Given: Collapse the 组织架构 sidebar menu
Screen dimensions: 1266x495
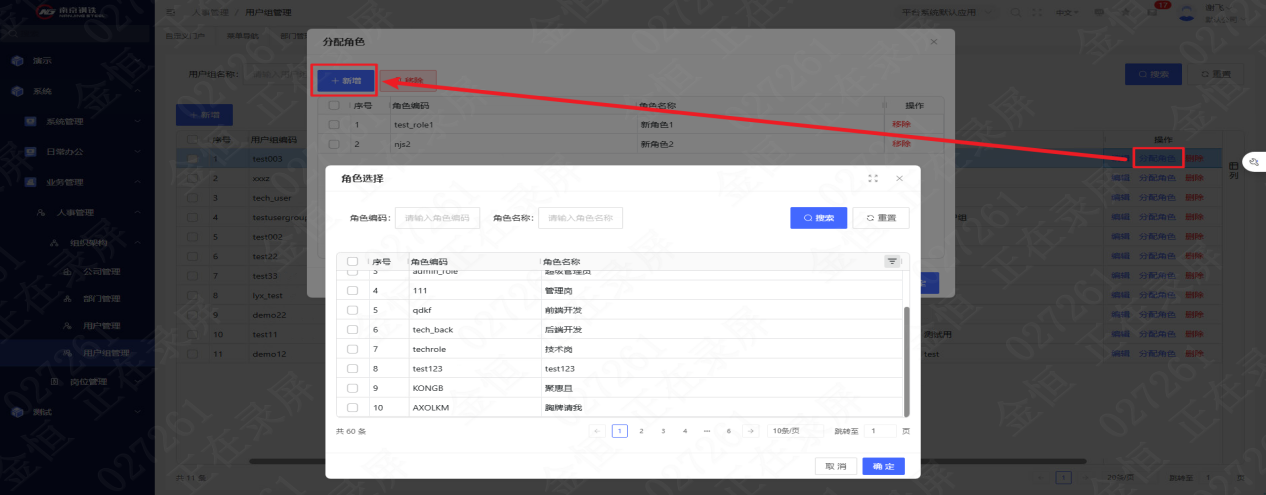Looking at the screenshot, I should pos(77,242).
